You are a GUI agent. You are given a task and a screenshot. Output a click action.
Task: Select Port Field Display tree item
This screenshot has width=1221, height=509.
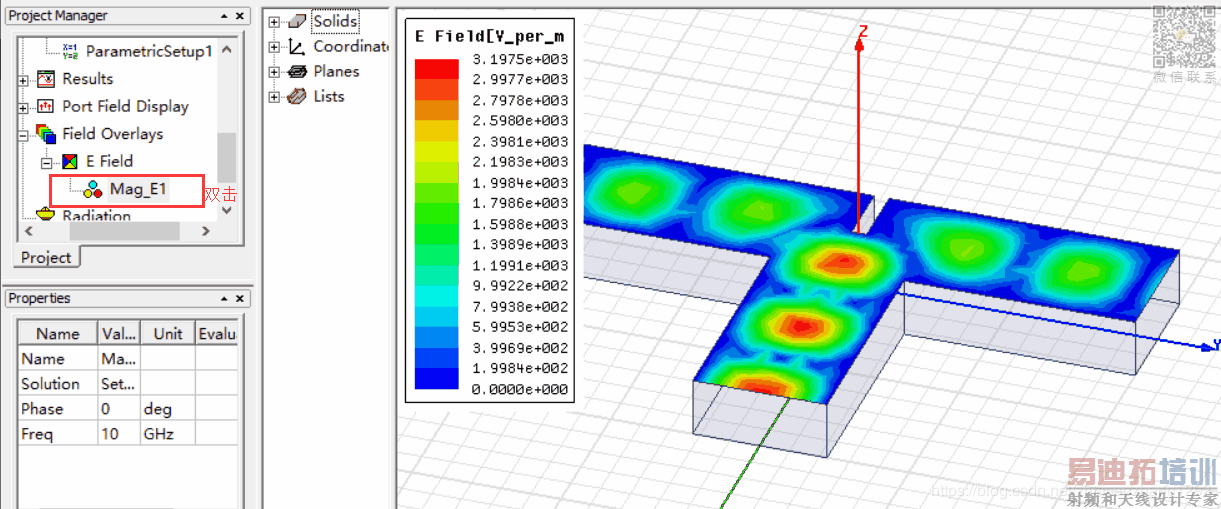[x=125, y=106]
